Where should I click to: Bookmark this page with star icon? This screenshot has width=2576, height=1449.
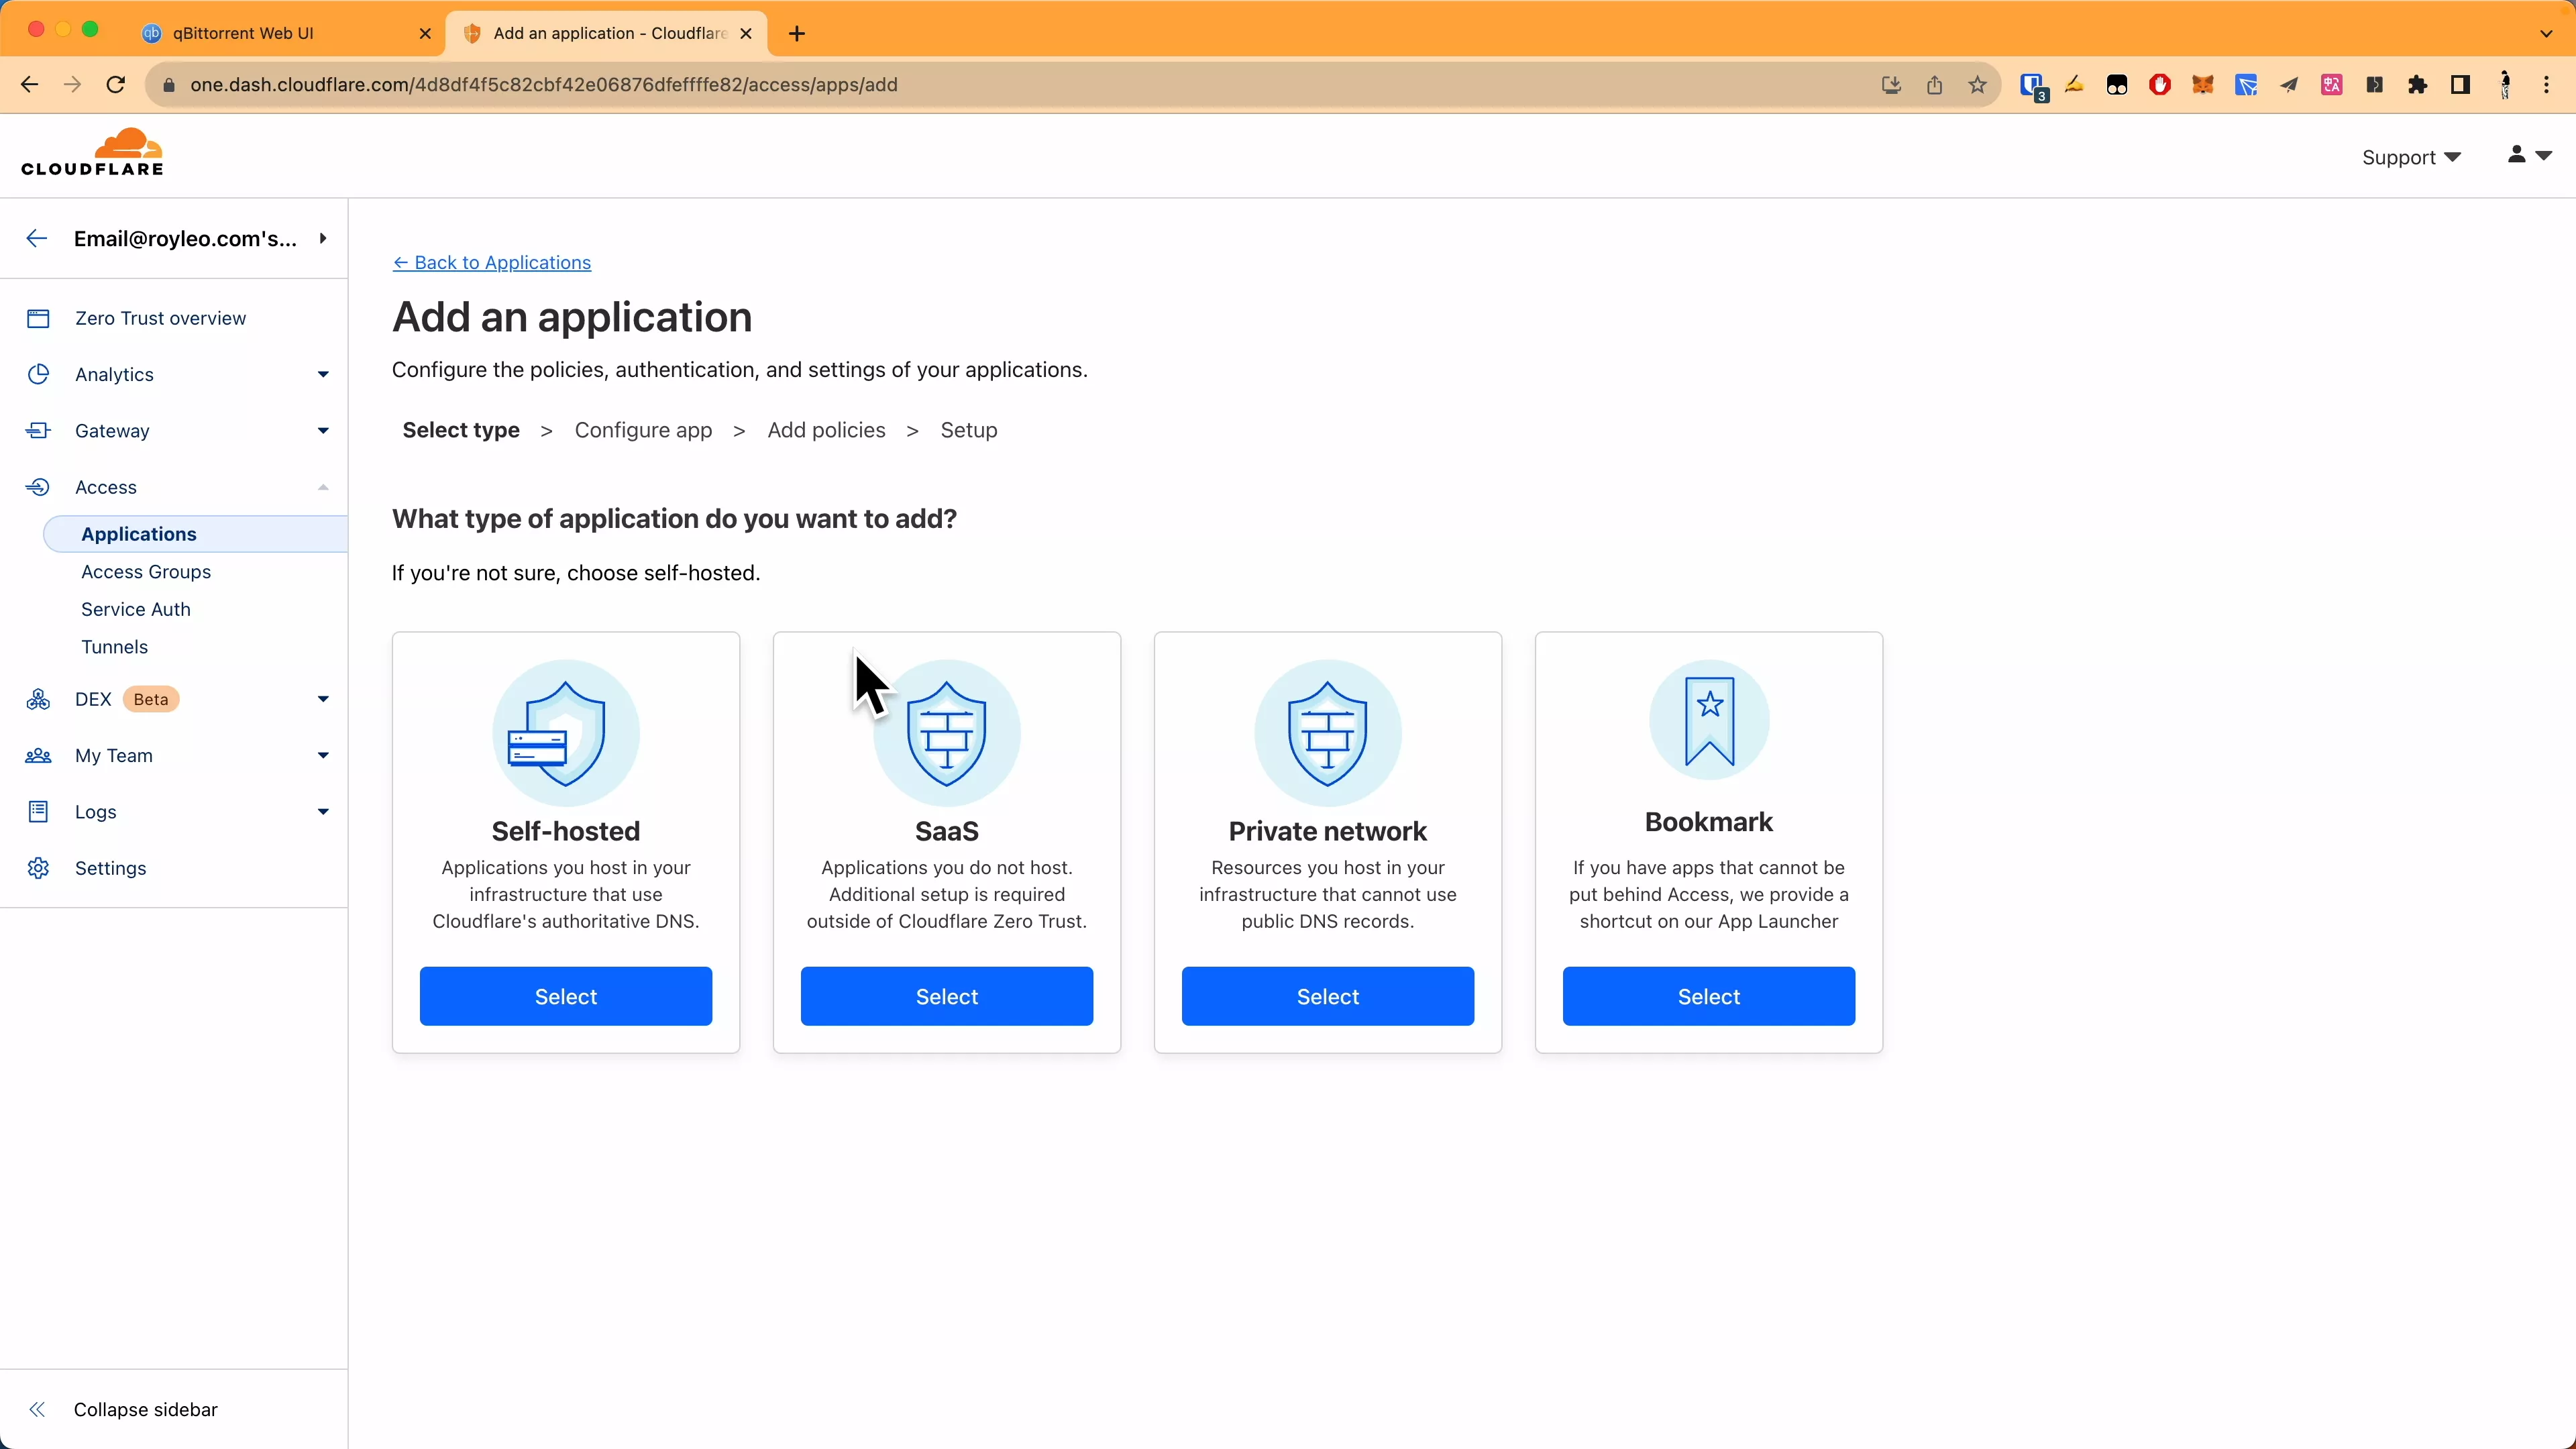coord(1977,85)
